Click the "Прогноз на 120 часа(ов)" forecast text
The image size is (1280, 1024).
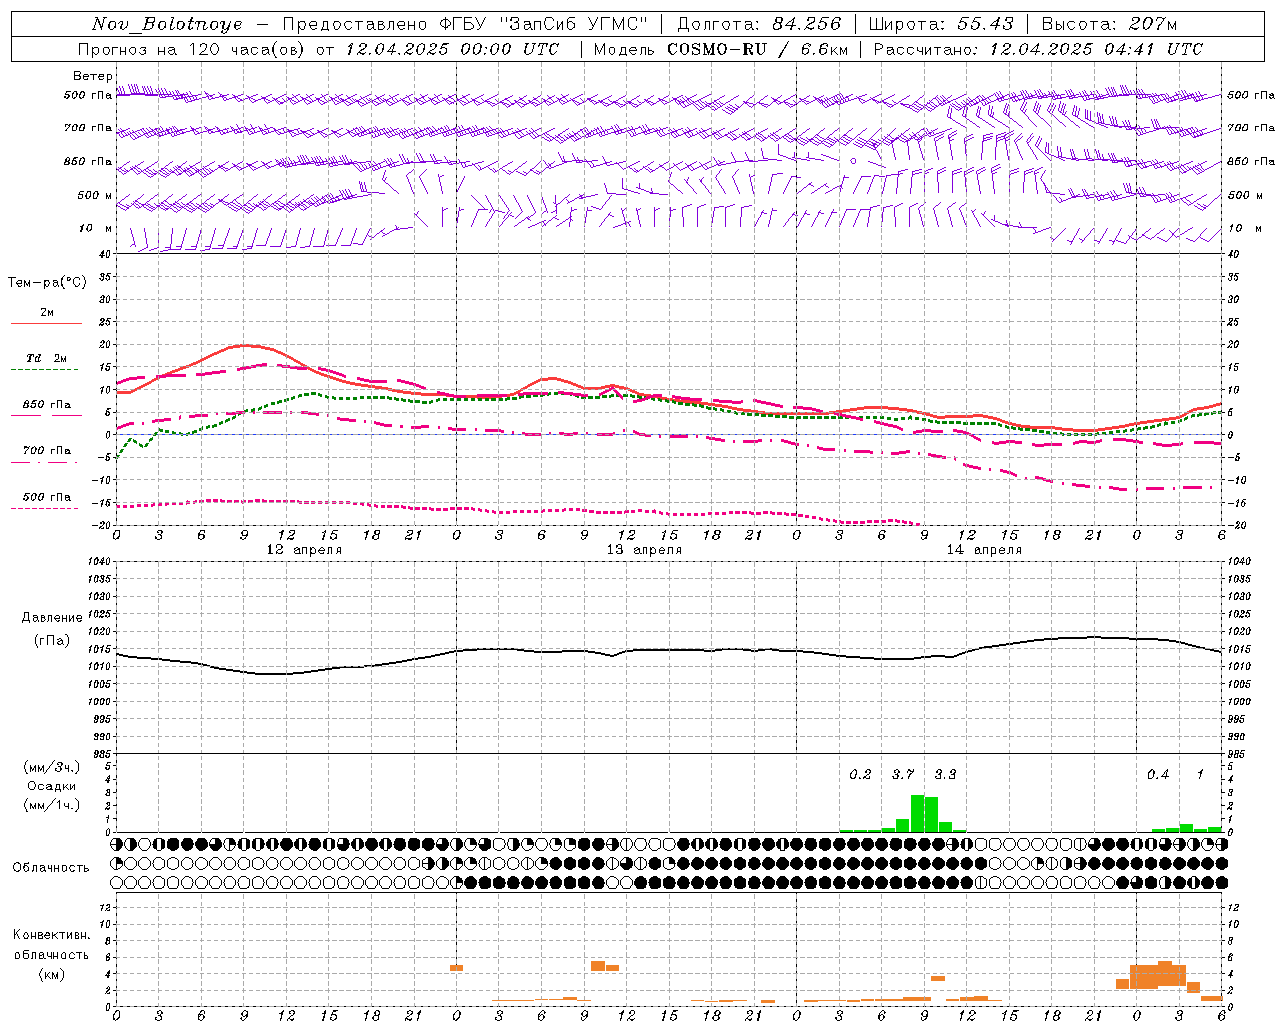[x=192, y=49]
